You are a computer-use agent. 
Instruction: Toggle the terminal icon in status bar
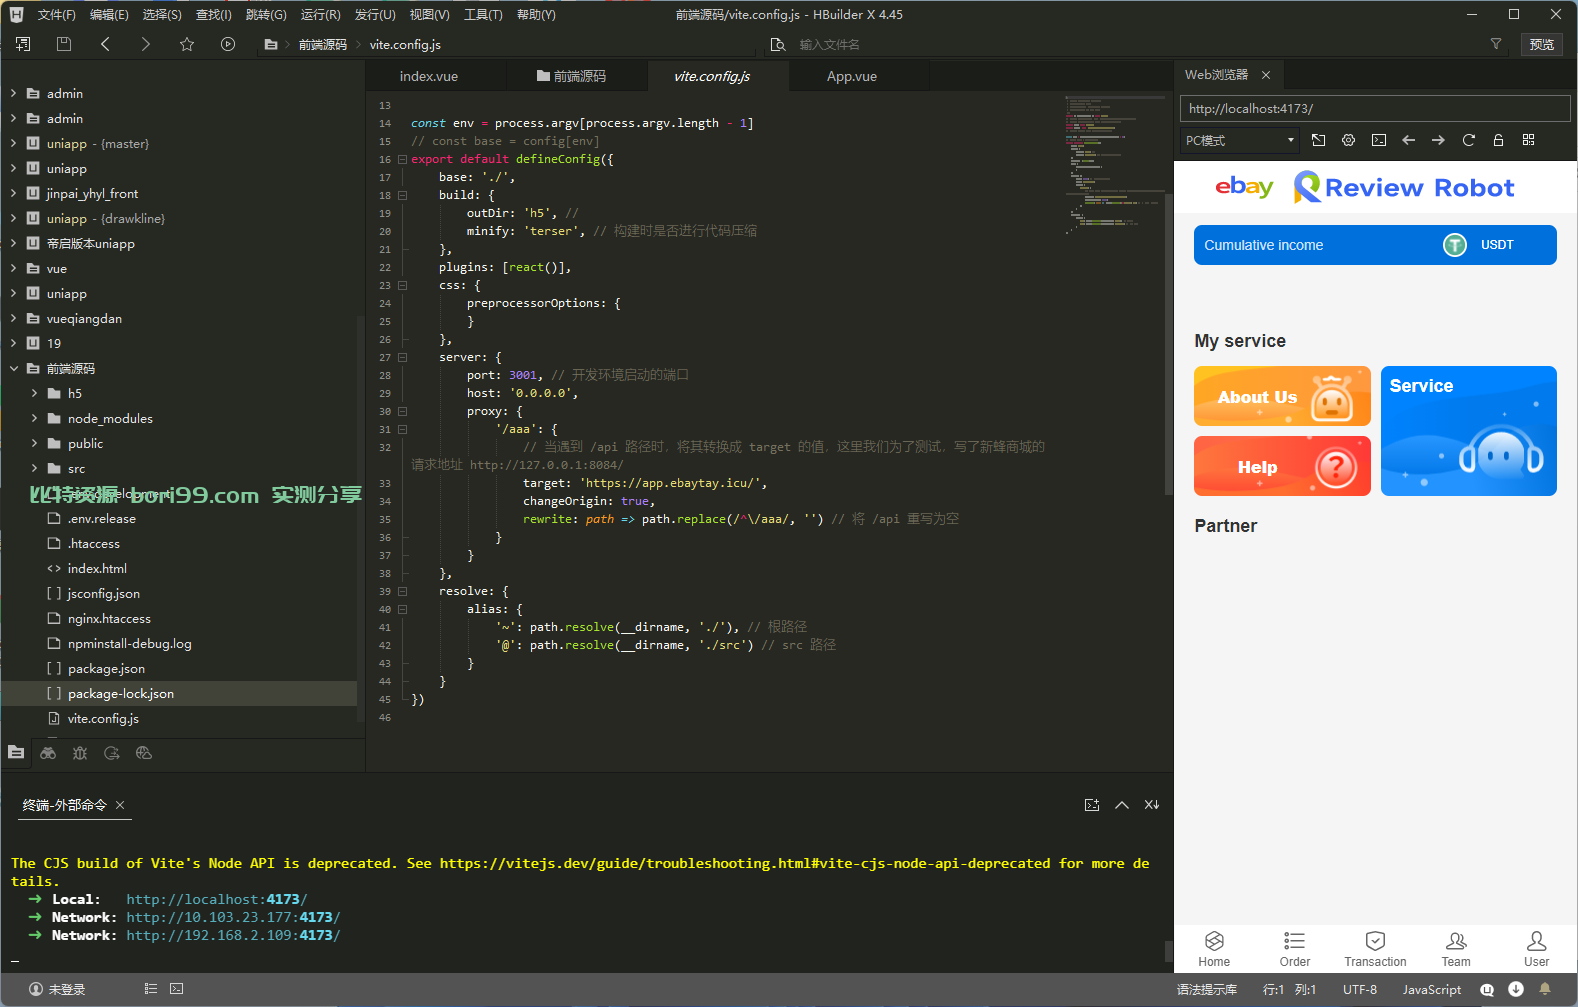(177, 988)
